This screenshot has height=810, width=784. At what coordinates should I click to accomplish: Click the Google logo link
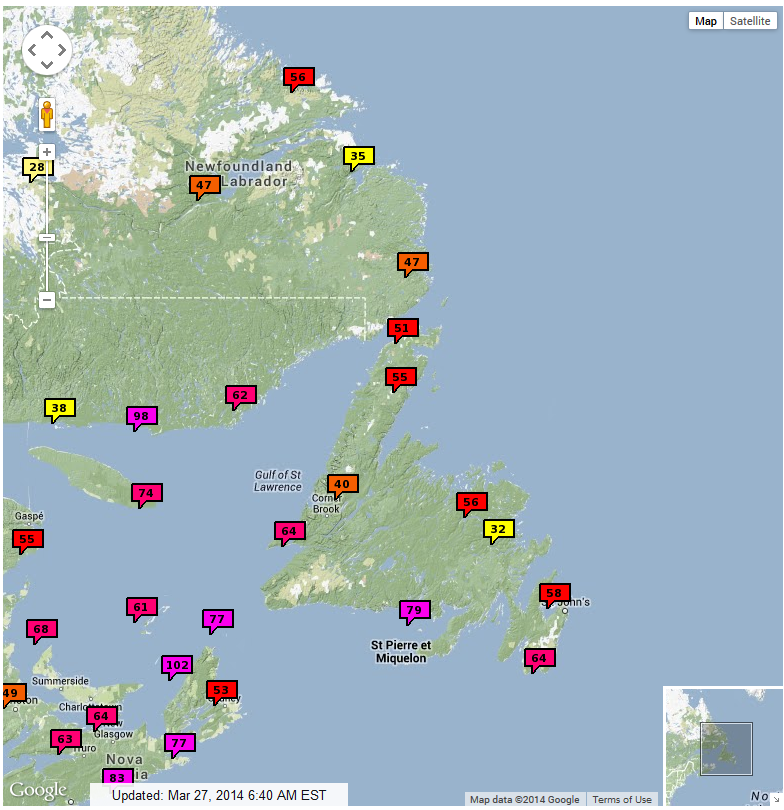[38, 791]
